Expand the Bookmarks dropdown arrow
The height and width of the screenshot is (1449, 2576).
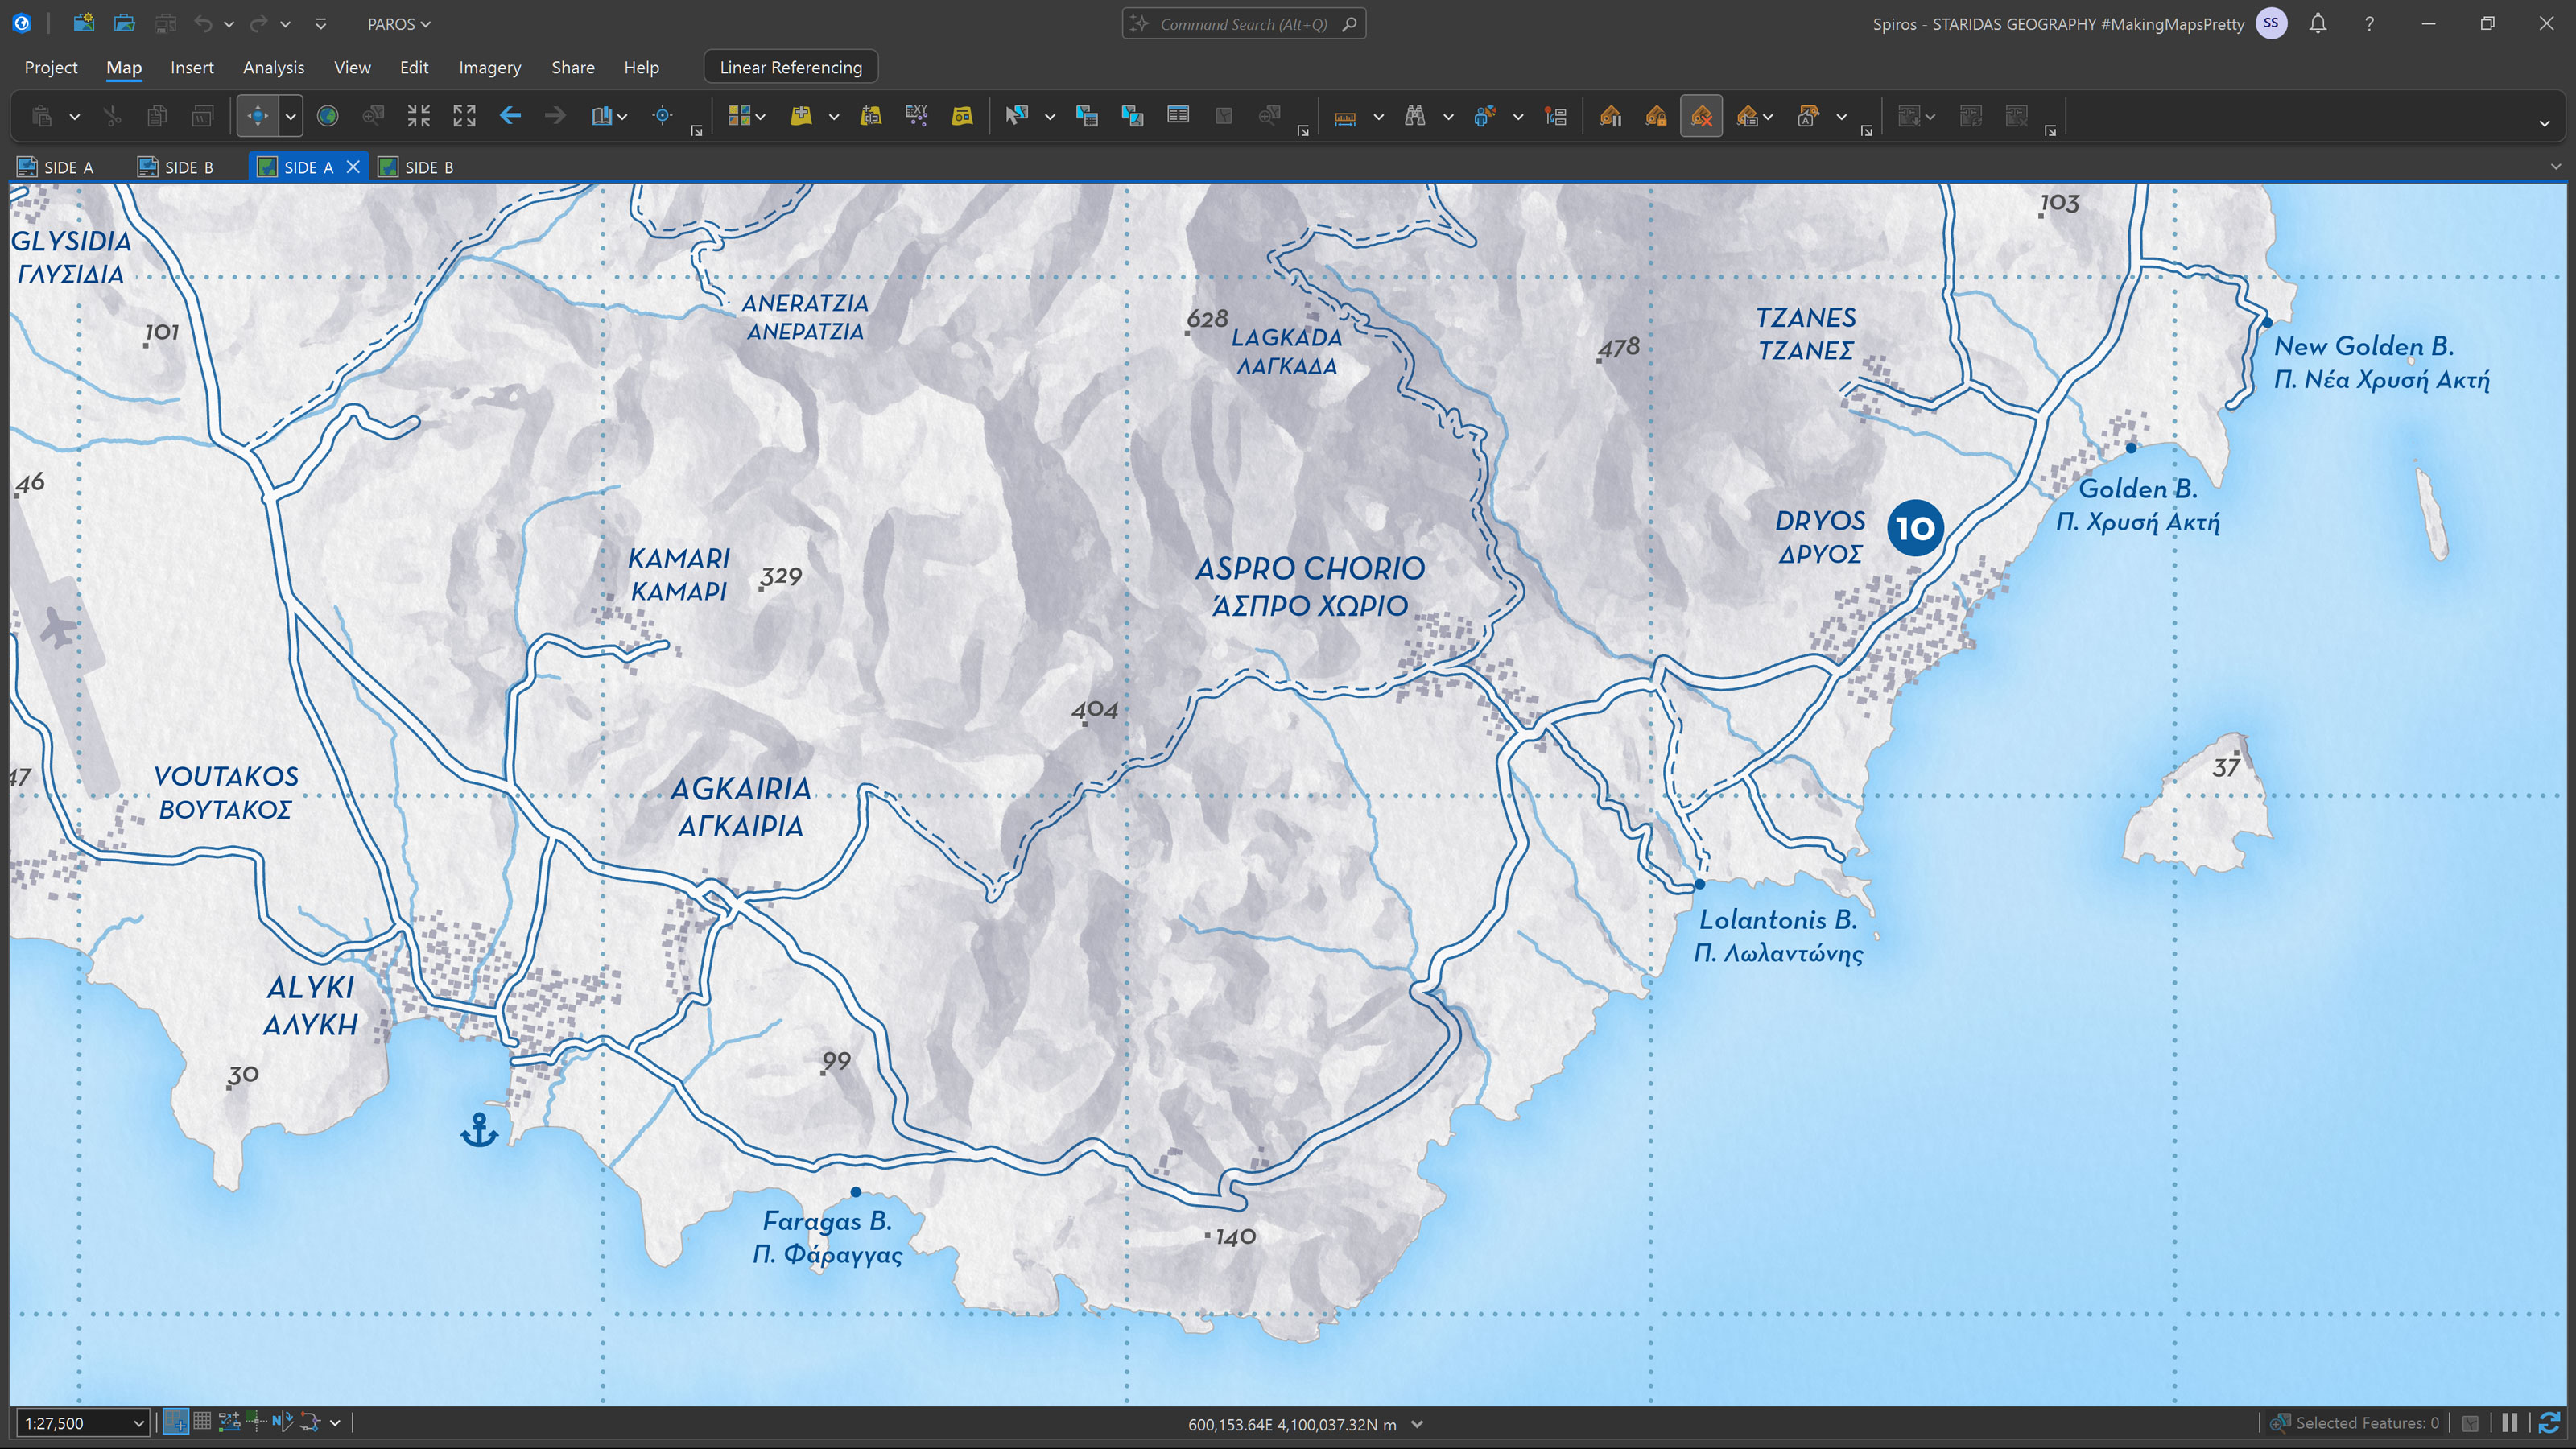pyautogui.click(x=623, y=117)
